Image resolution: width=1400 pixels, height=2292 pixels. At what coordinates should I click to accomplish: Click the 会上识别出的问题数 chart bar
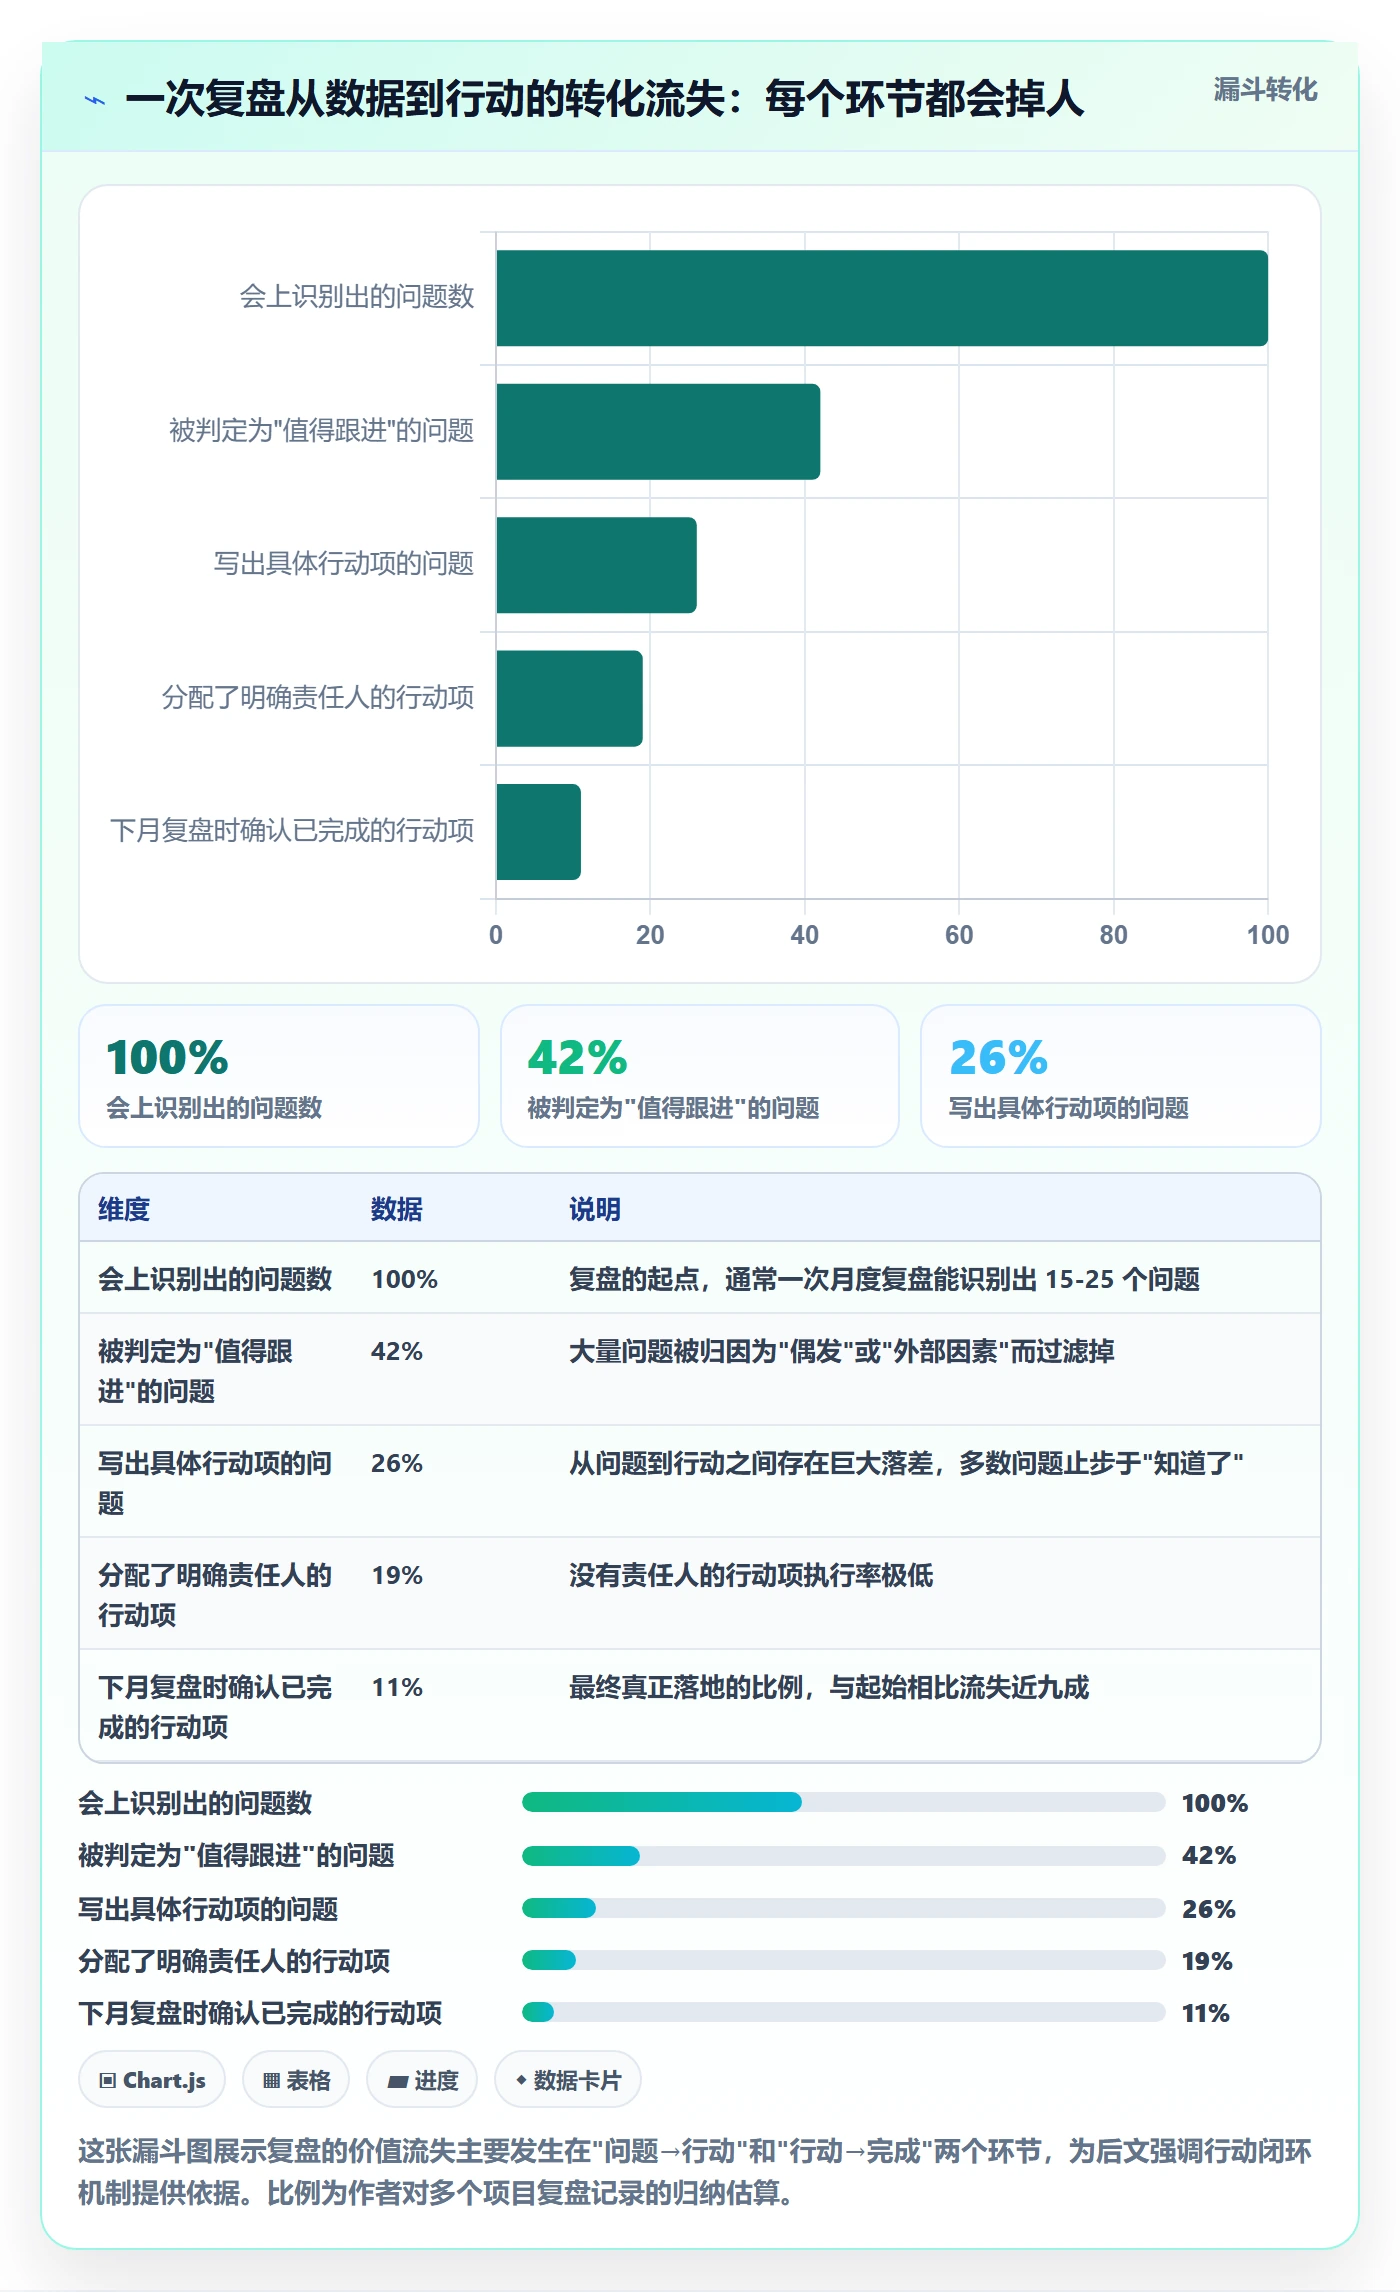[x=882, y=298]
